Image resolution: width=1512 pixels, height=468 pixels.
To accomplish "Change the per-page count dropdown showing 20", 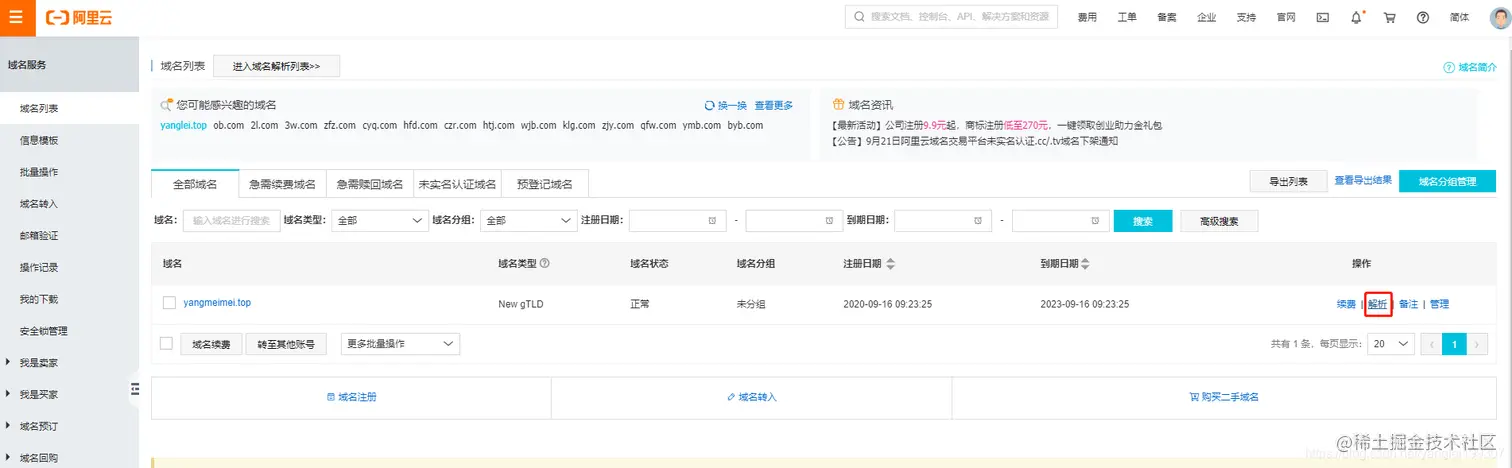I will (x=1392, y=344).
